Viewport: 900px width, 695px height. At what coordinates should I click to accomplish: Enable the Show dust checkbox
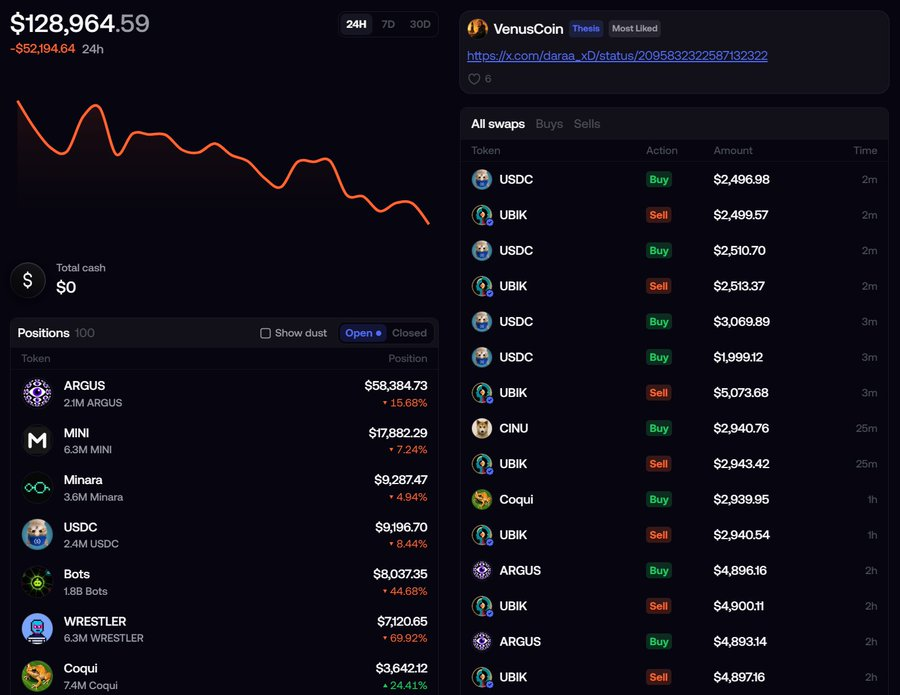coord(265,333)
